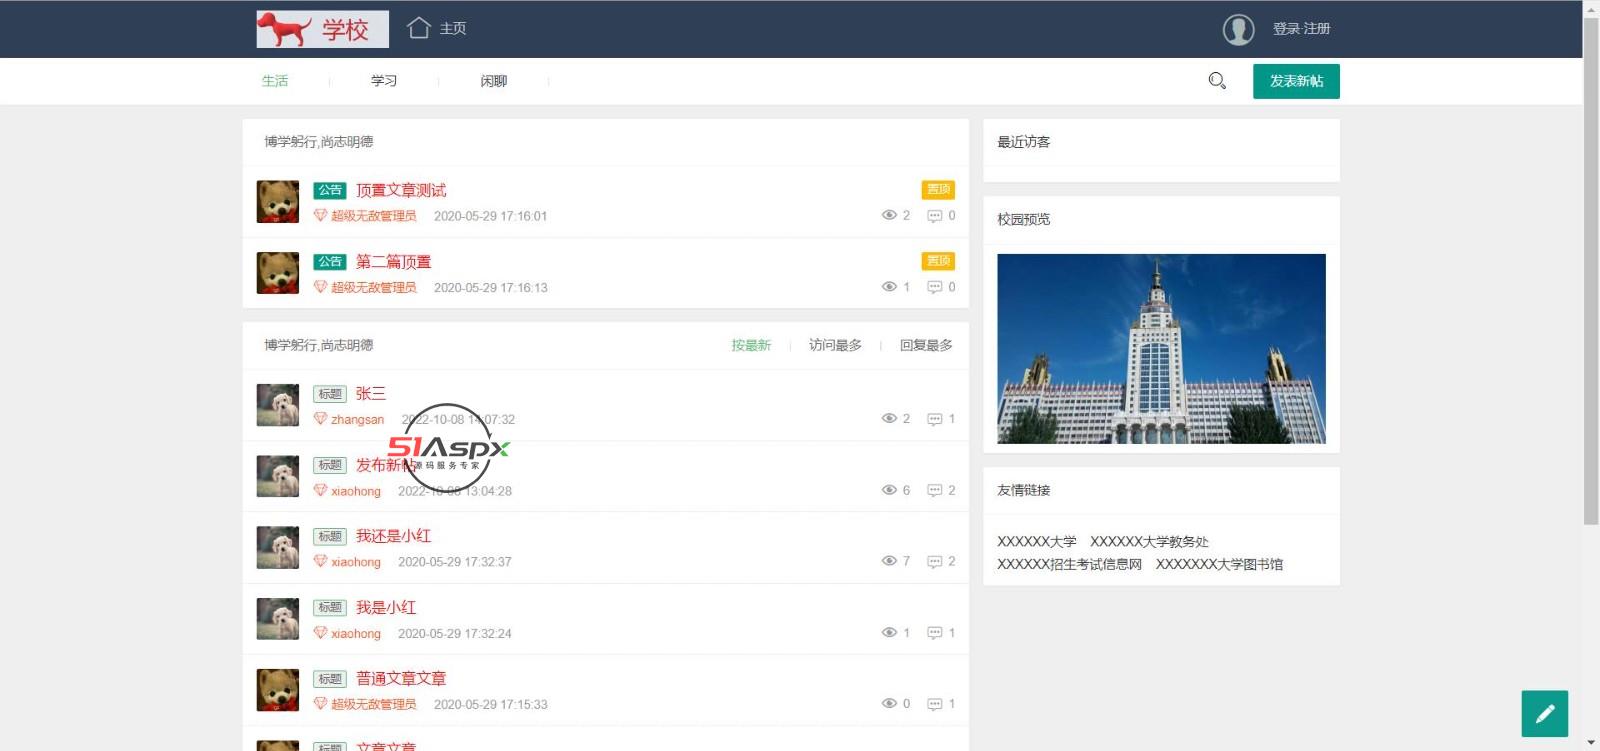The height and width of the screenshot is (751, 1600).
Task: Click the views eye icon on 普通文章文章
Action: [x=889, y=703]
